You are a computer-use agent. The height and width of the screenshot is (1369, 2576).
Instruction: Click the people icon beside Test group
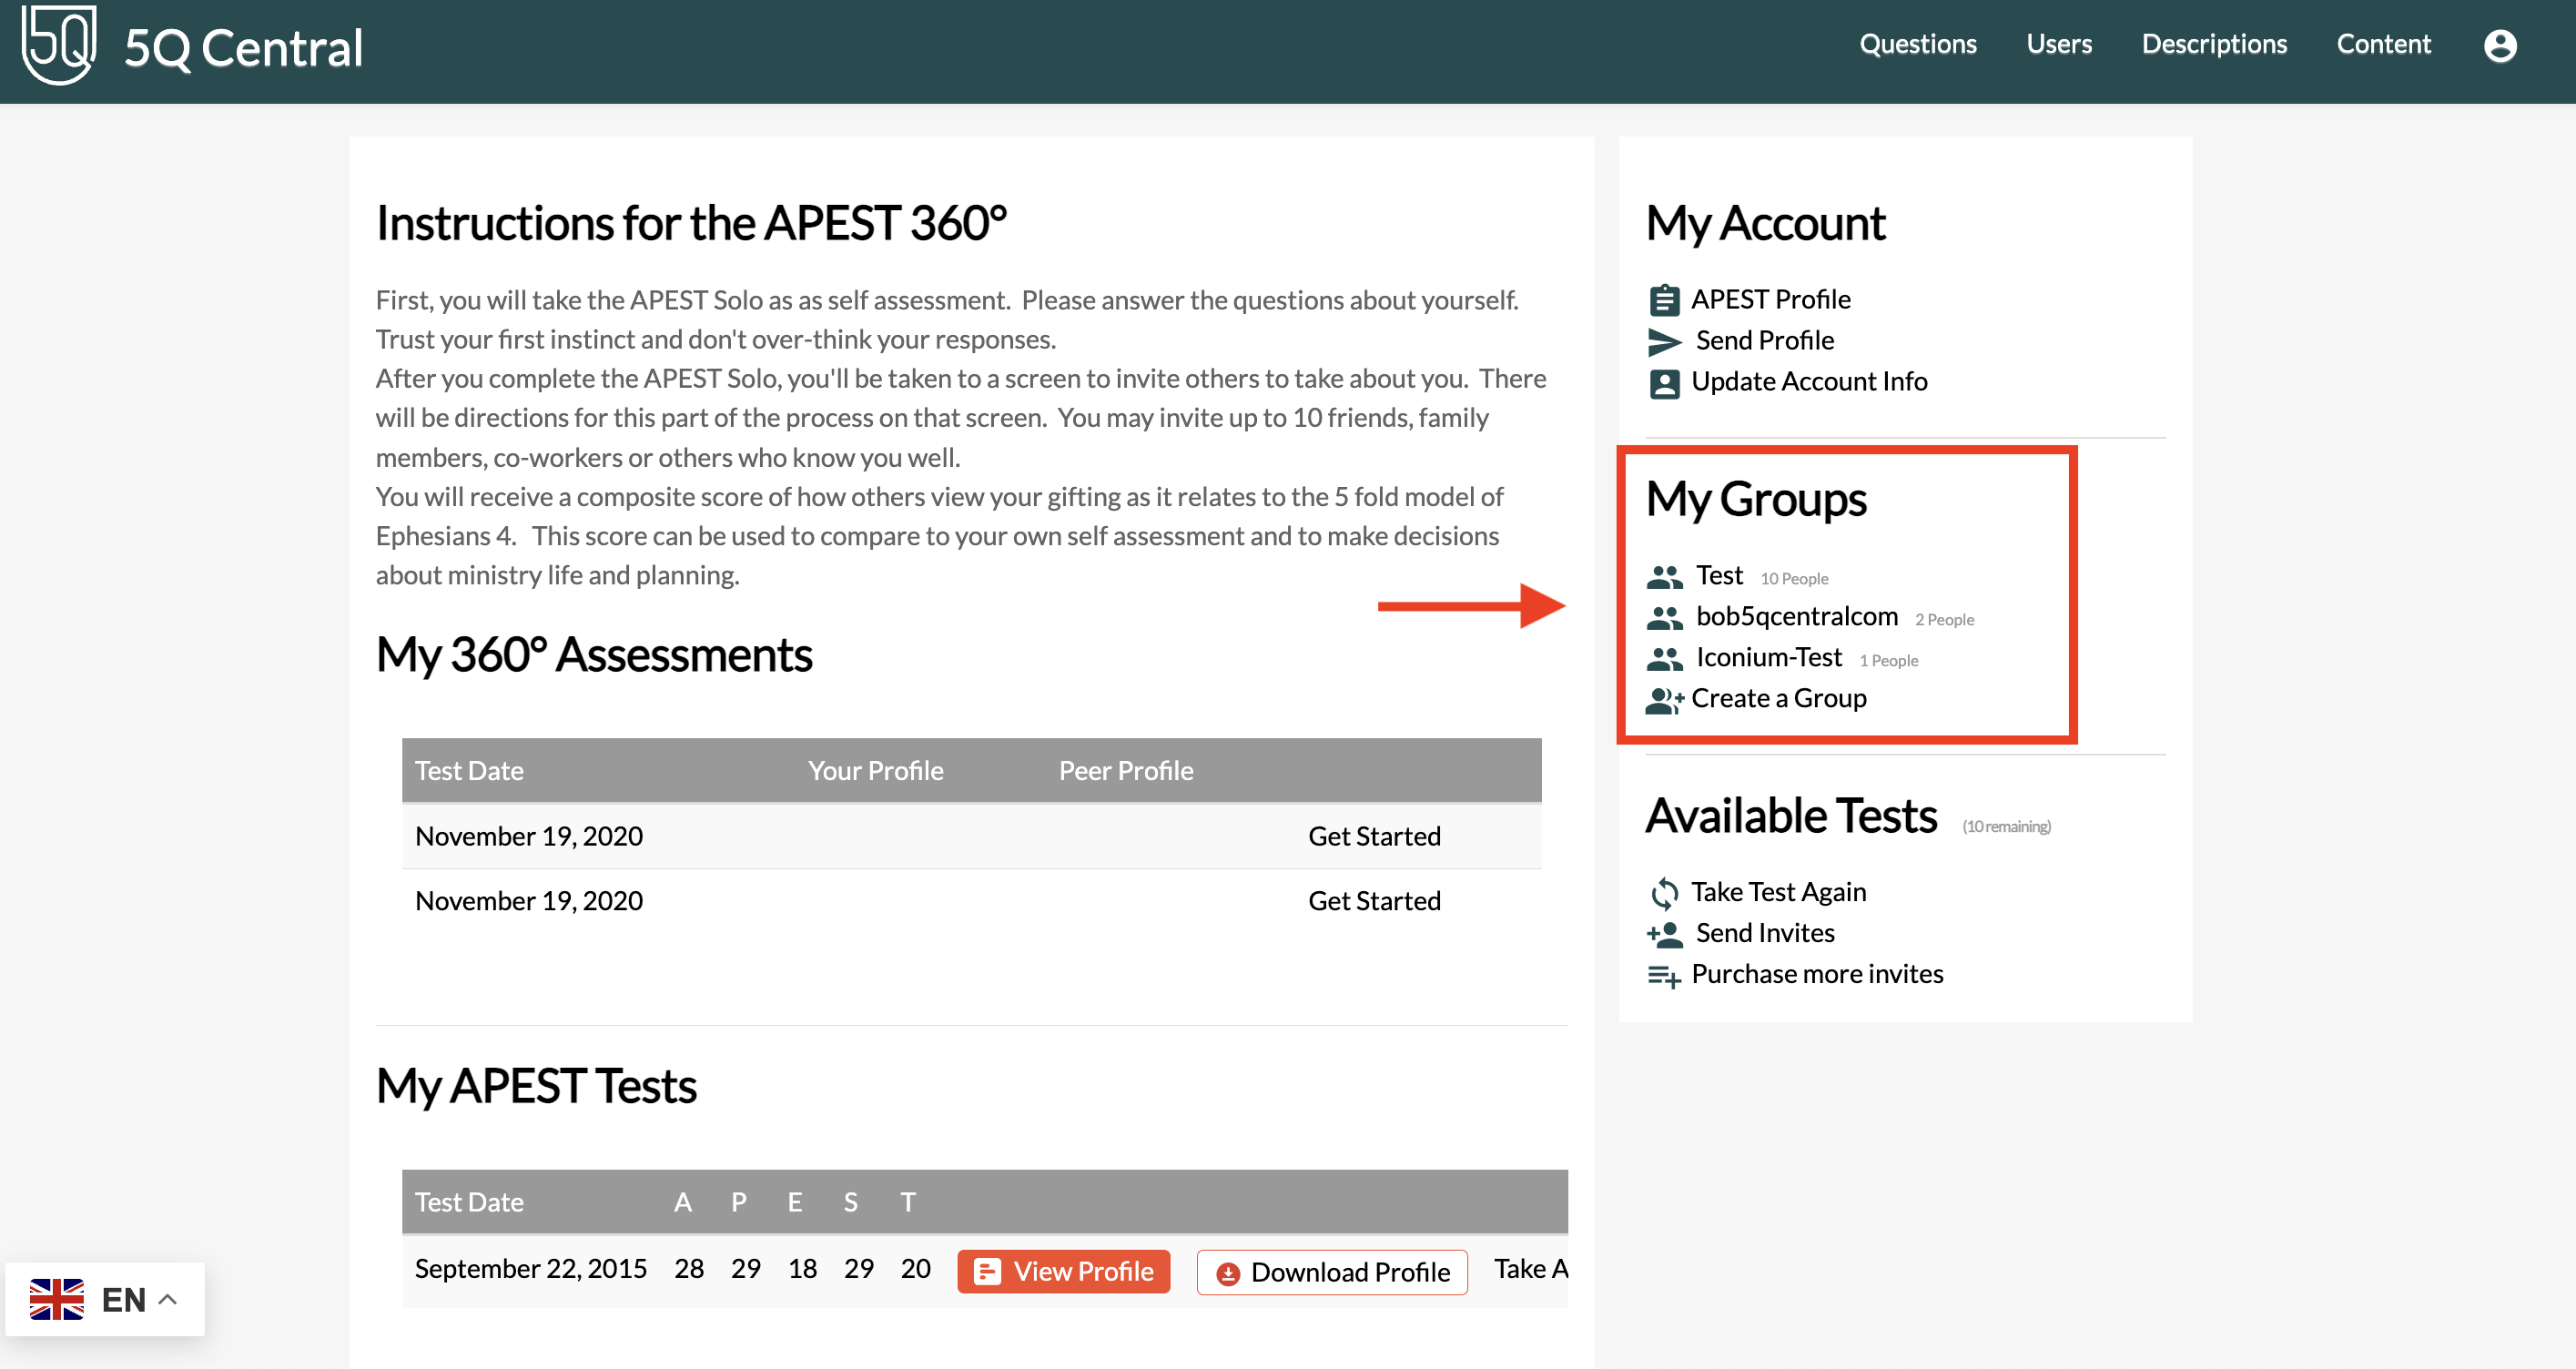coord(1665,577)
